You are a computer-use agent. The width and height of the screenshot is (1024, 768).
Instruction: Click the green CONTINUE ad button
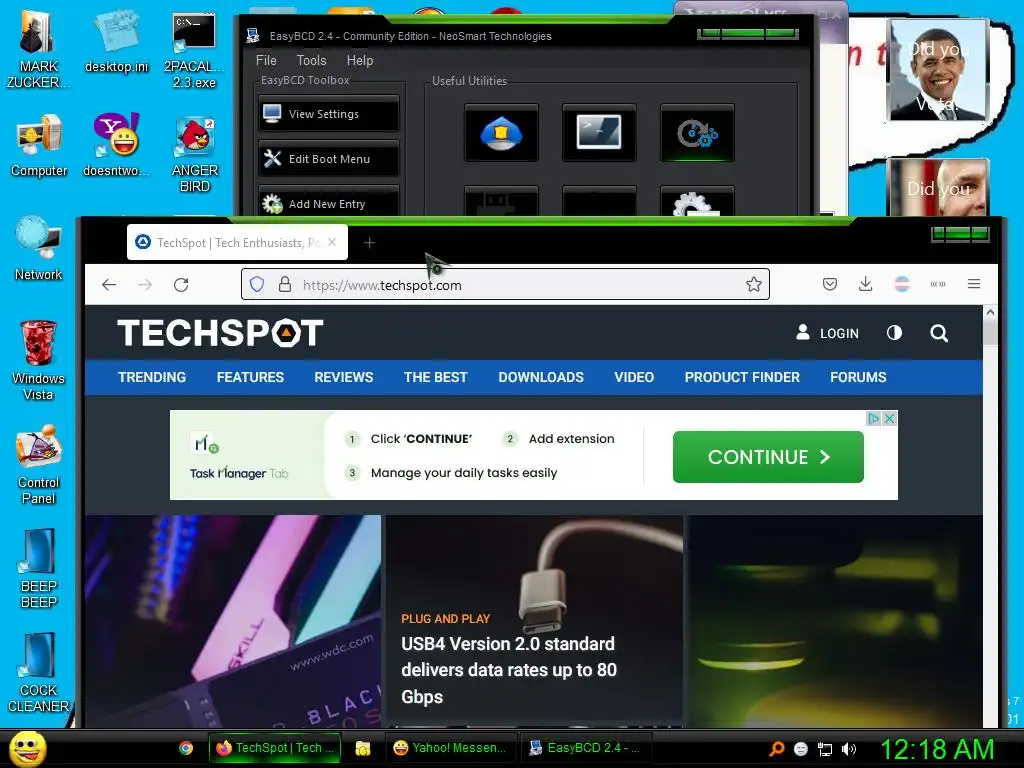(x=768, y=456)
